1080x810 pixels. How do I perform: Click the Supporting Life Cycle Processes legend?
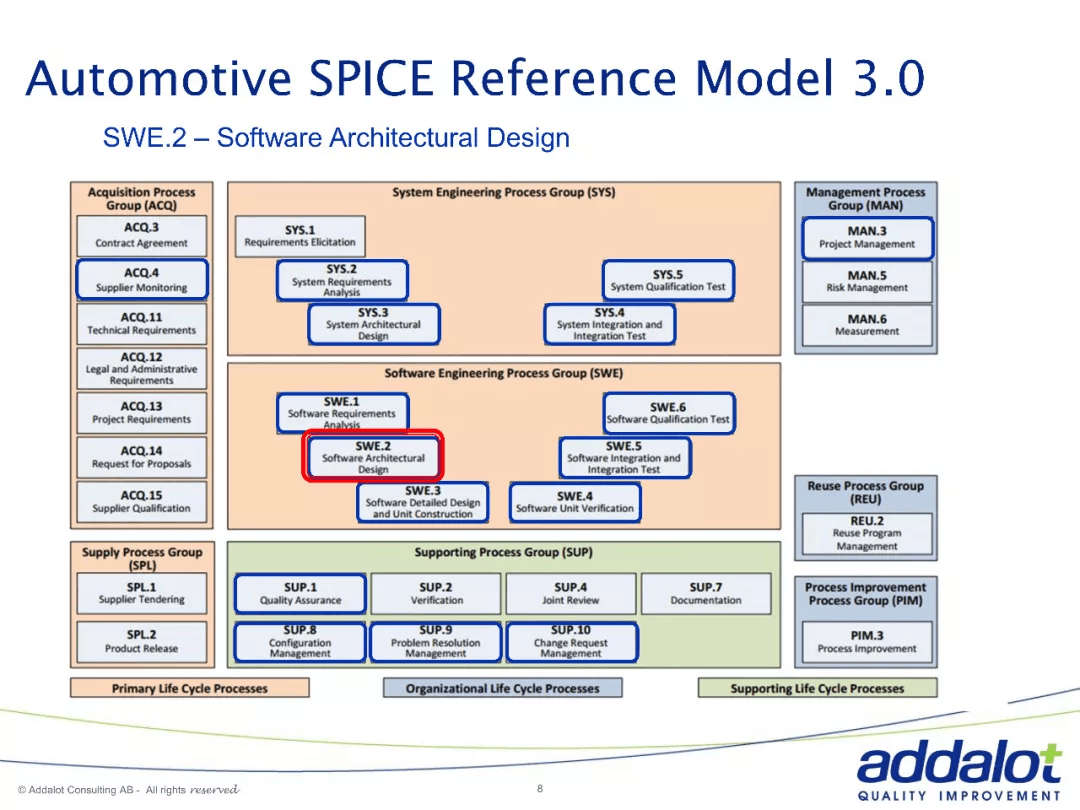click(x=818, y=688)
